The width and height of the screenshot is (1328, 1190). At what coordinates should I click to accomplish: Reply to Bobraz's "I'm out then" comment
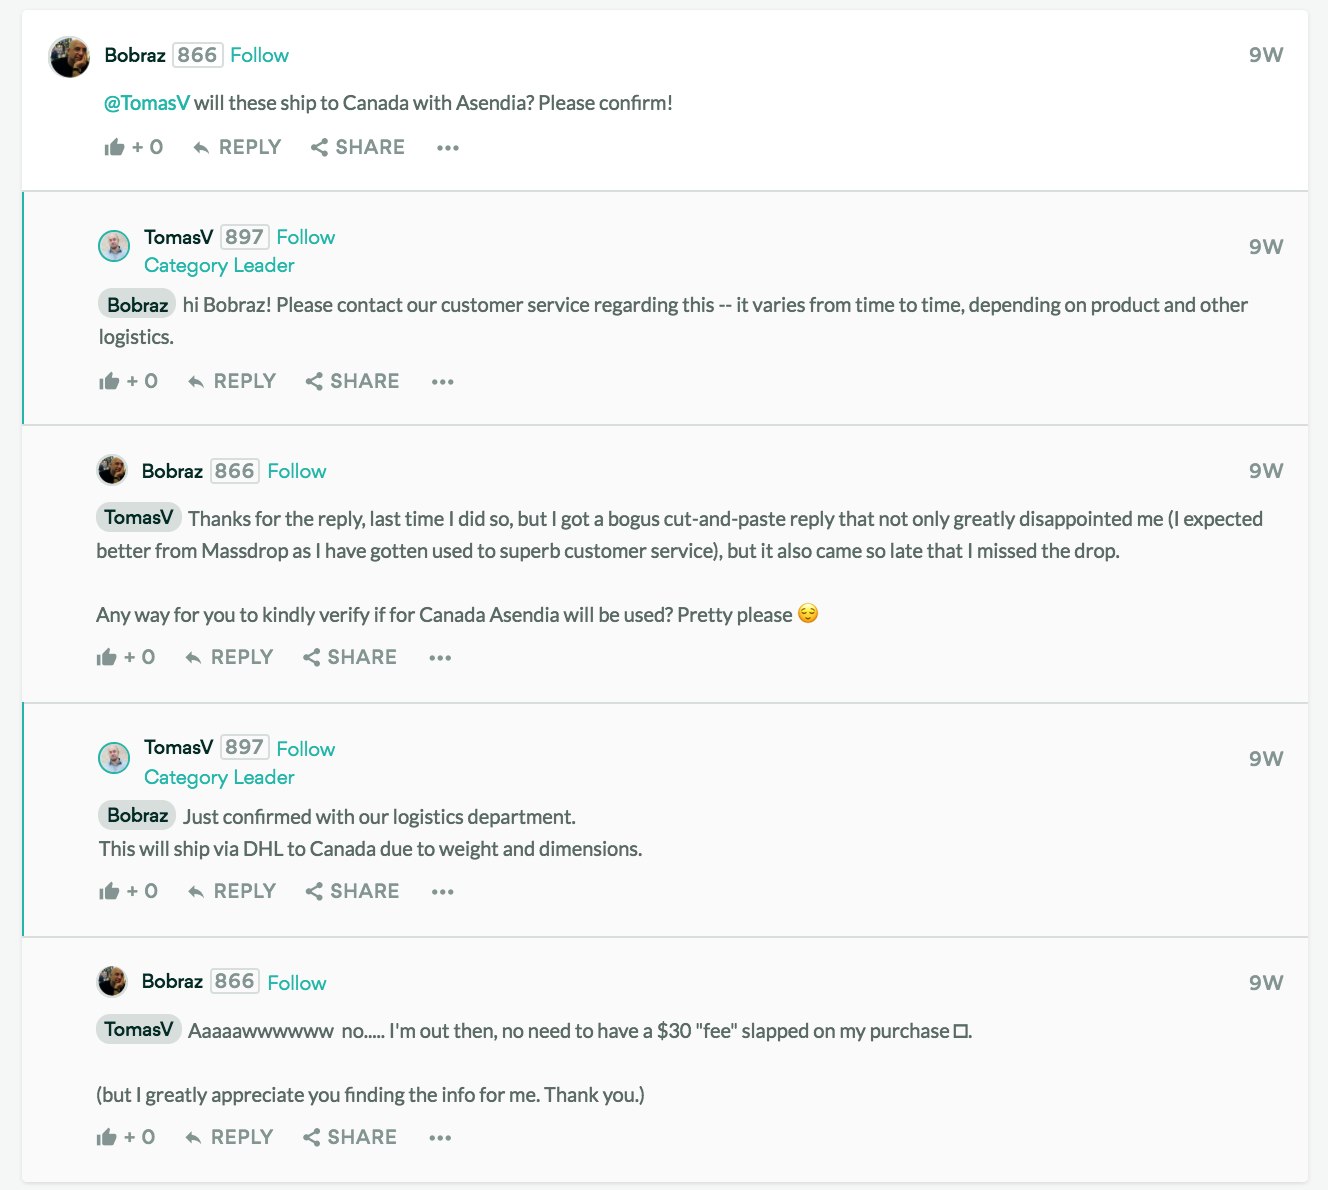point(229,1138)
